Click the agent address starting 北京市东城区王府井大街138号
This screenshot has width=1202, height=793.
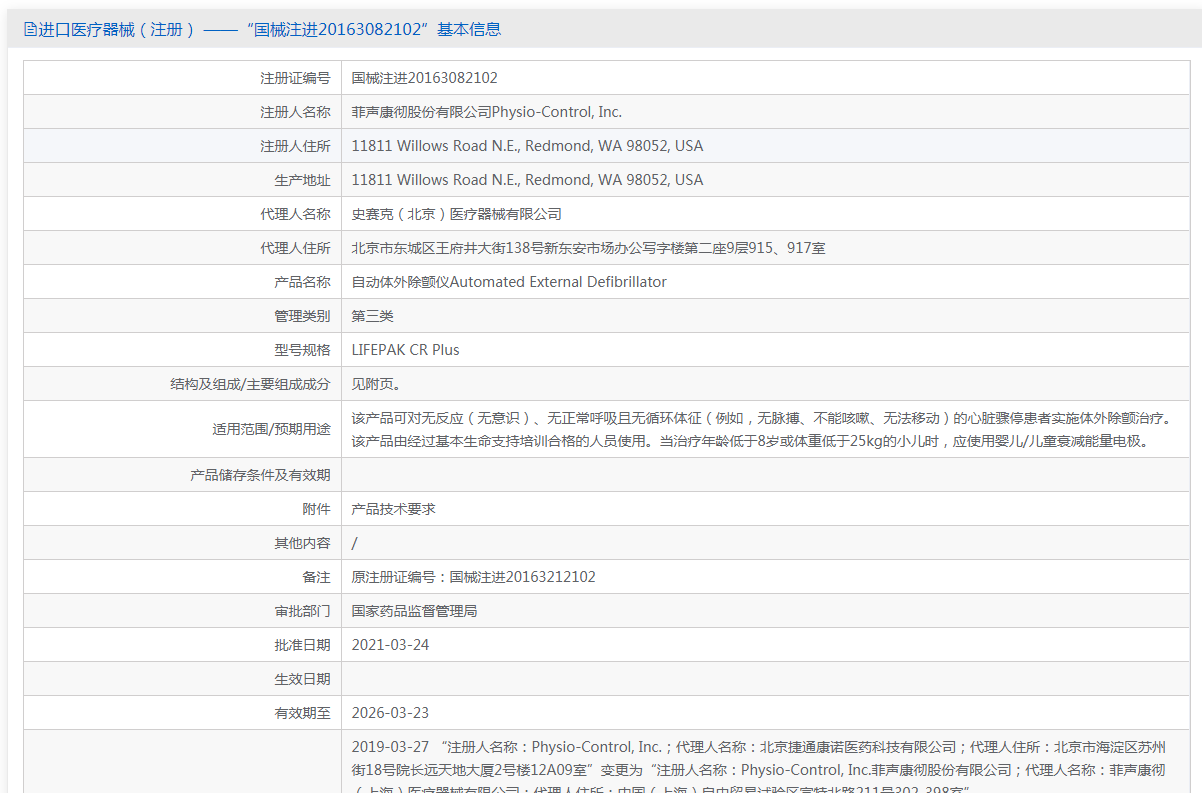tap(589, 248)
